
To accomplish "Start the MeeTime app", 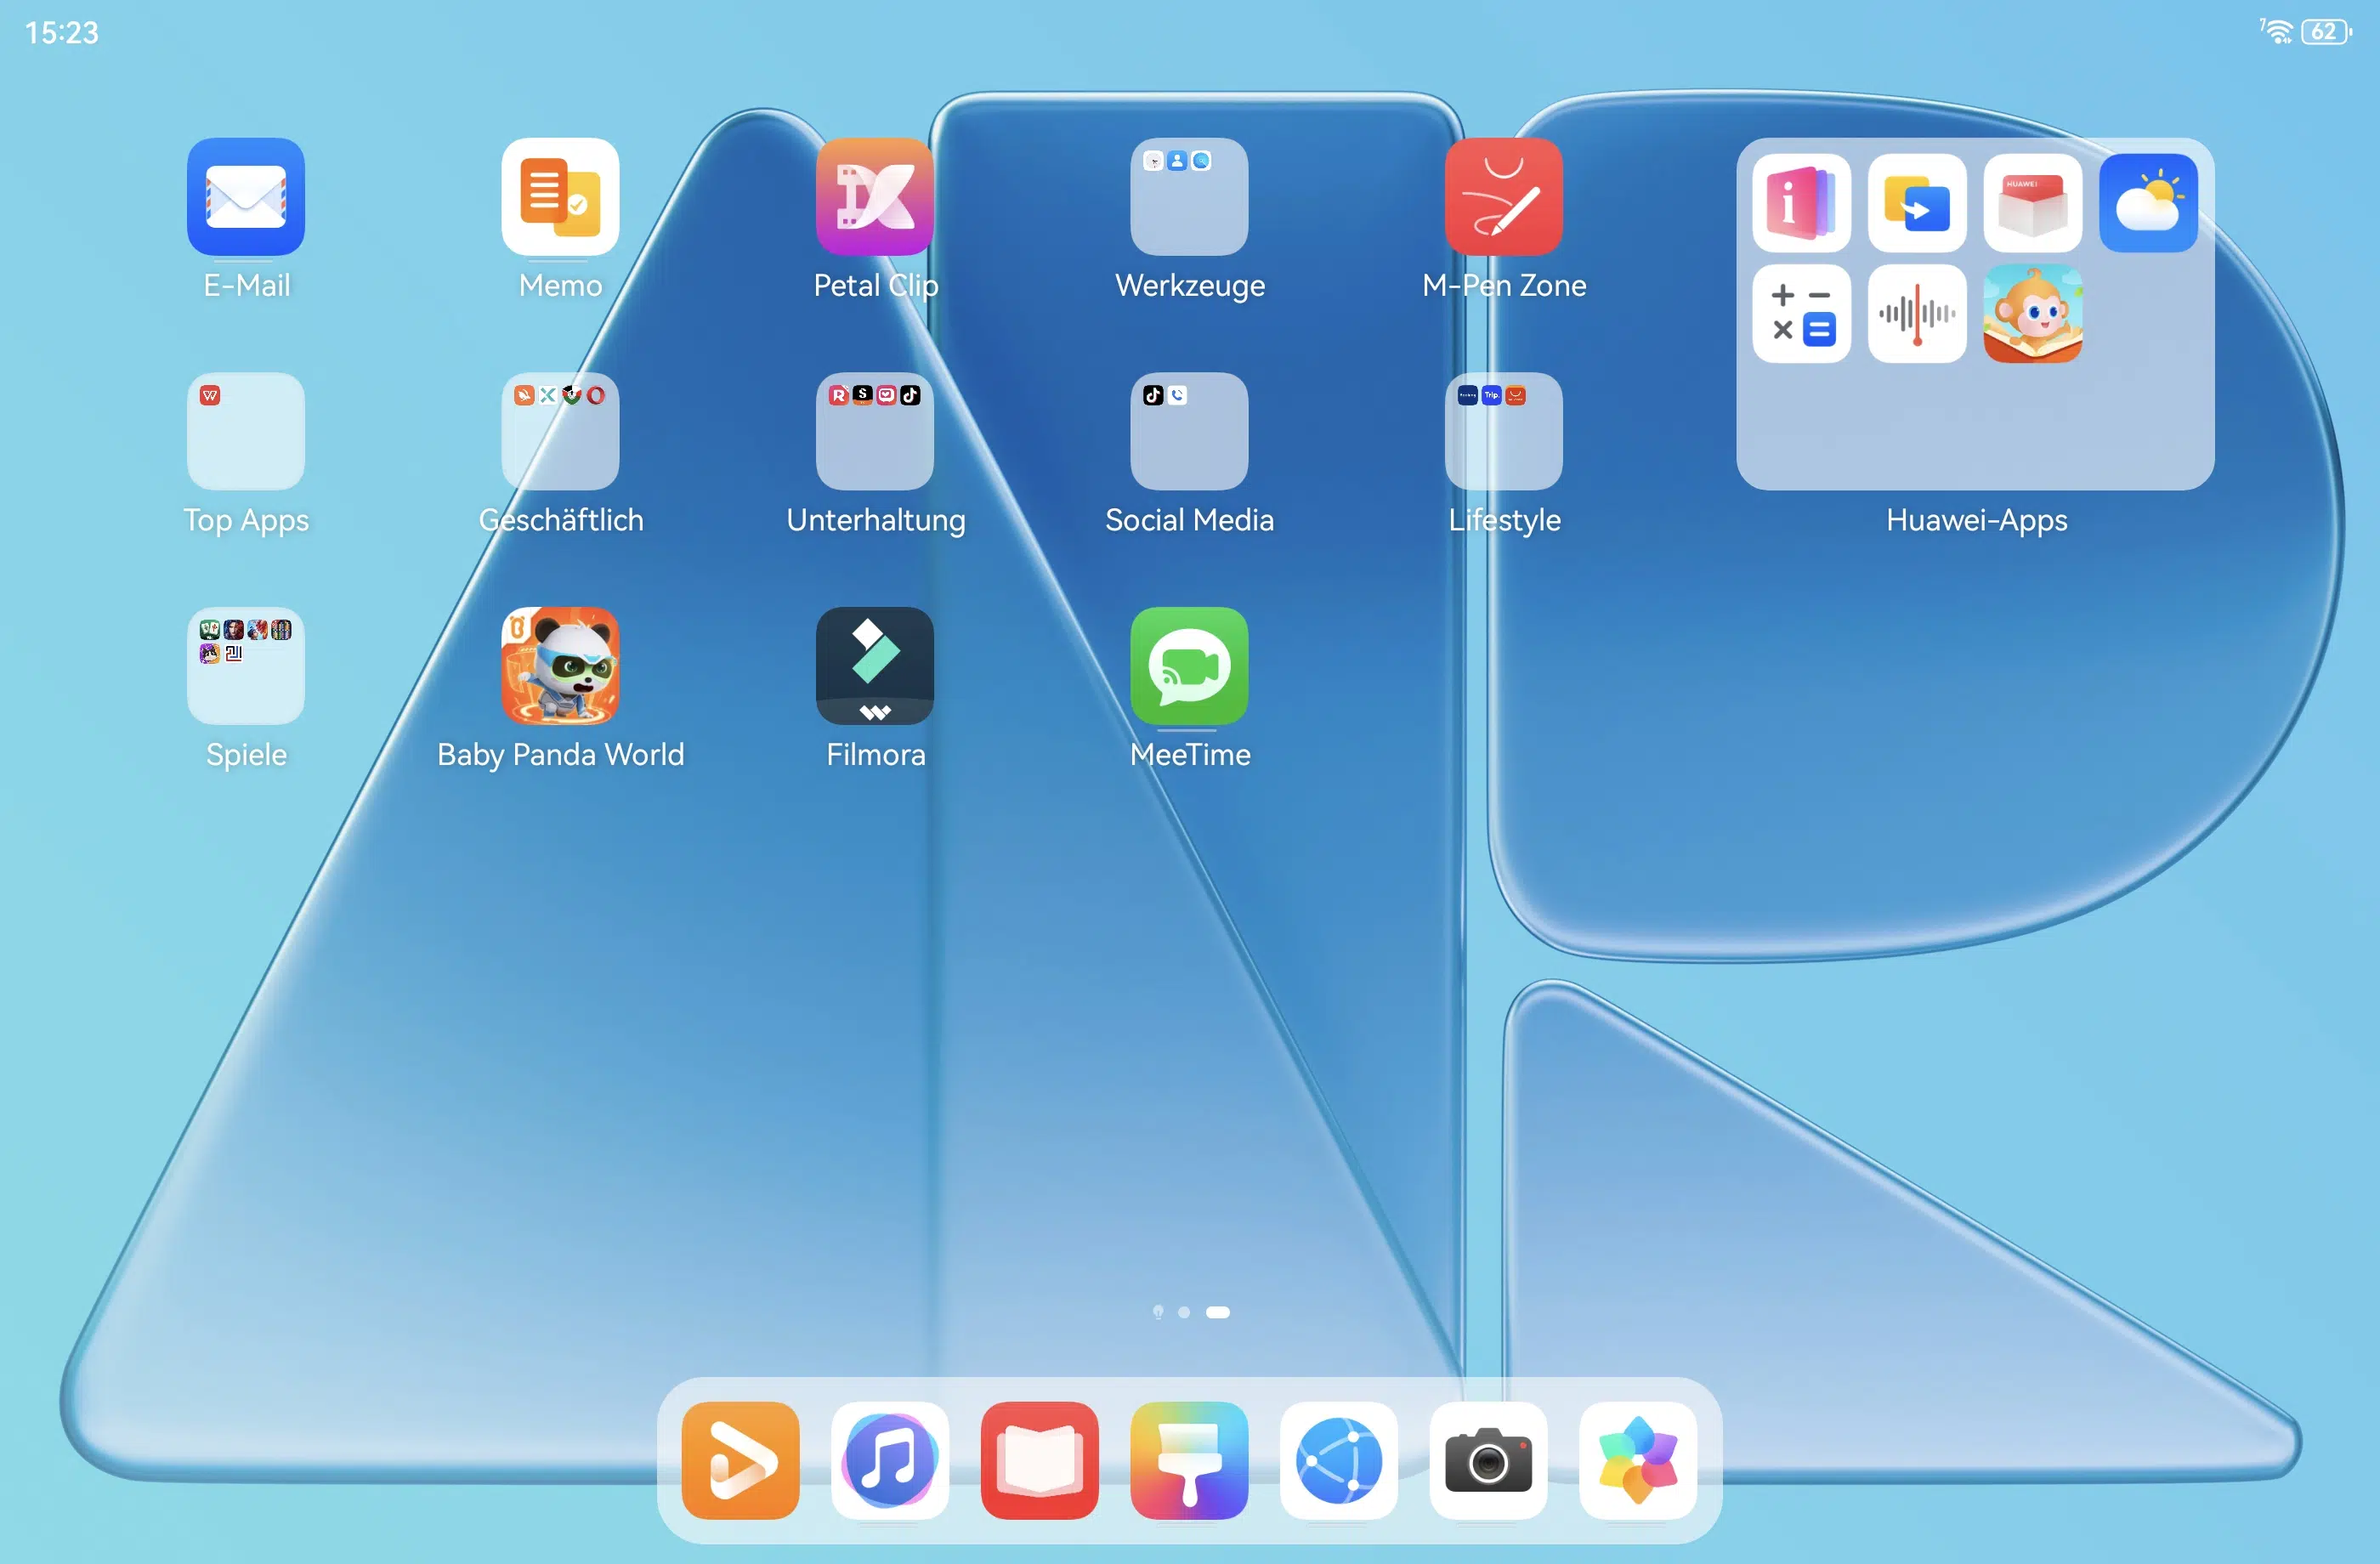I will coord(1189,666).
